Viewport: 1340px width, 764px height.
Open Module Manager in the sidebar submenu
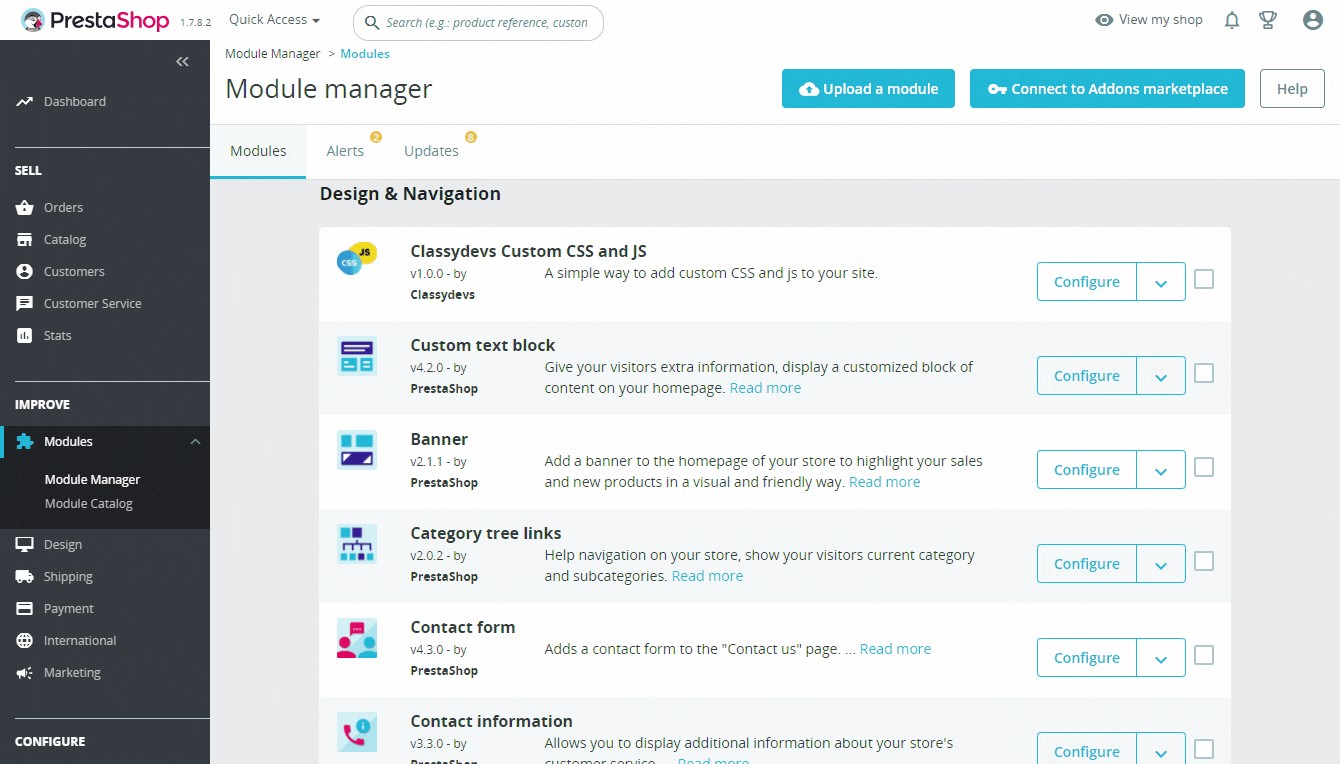92,480
